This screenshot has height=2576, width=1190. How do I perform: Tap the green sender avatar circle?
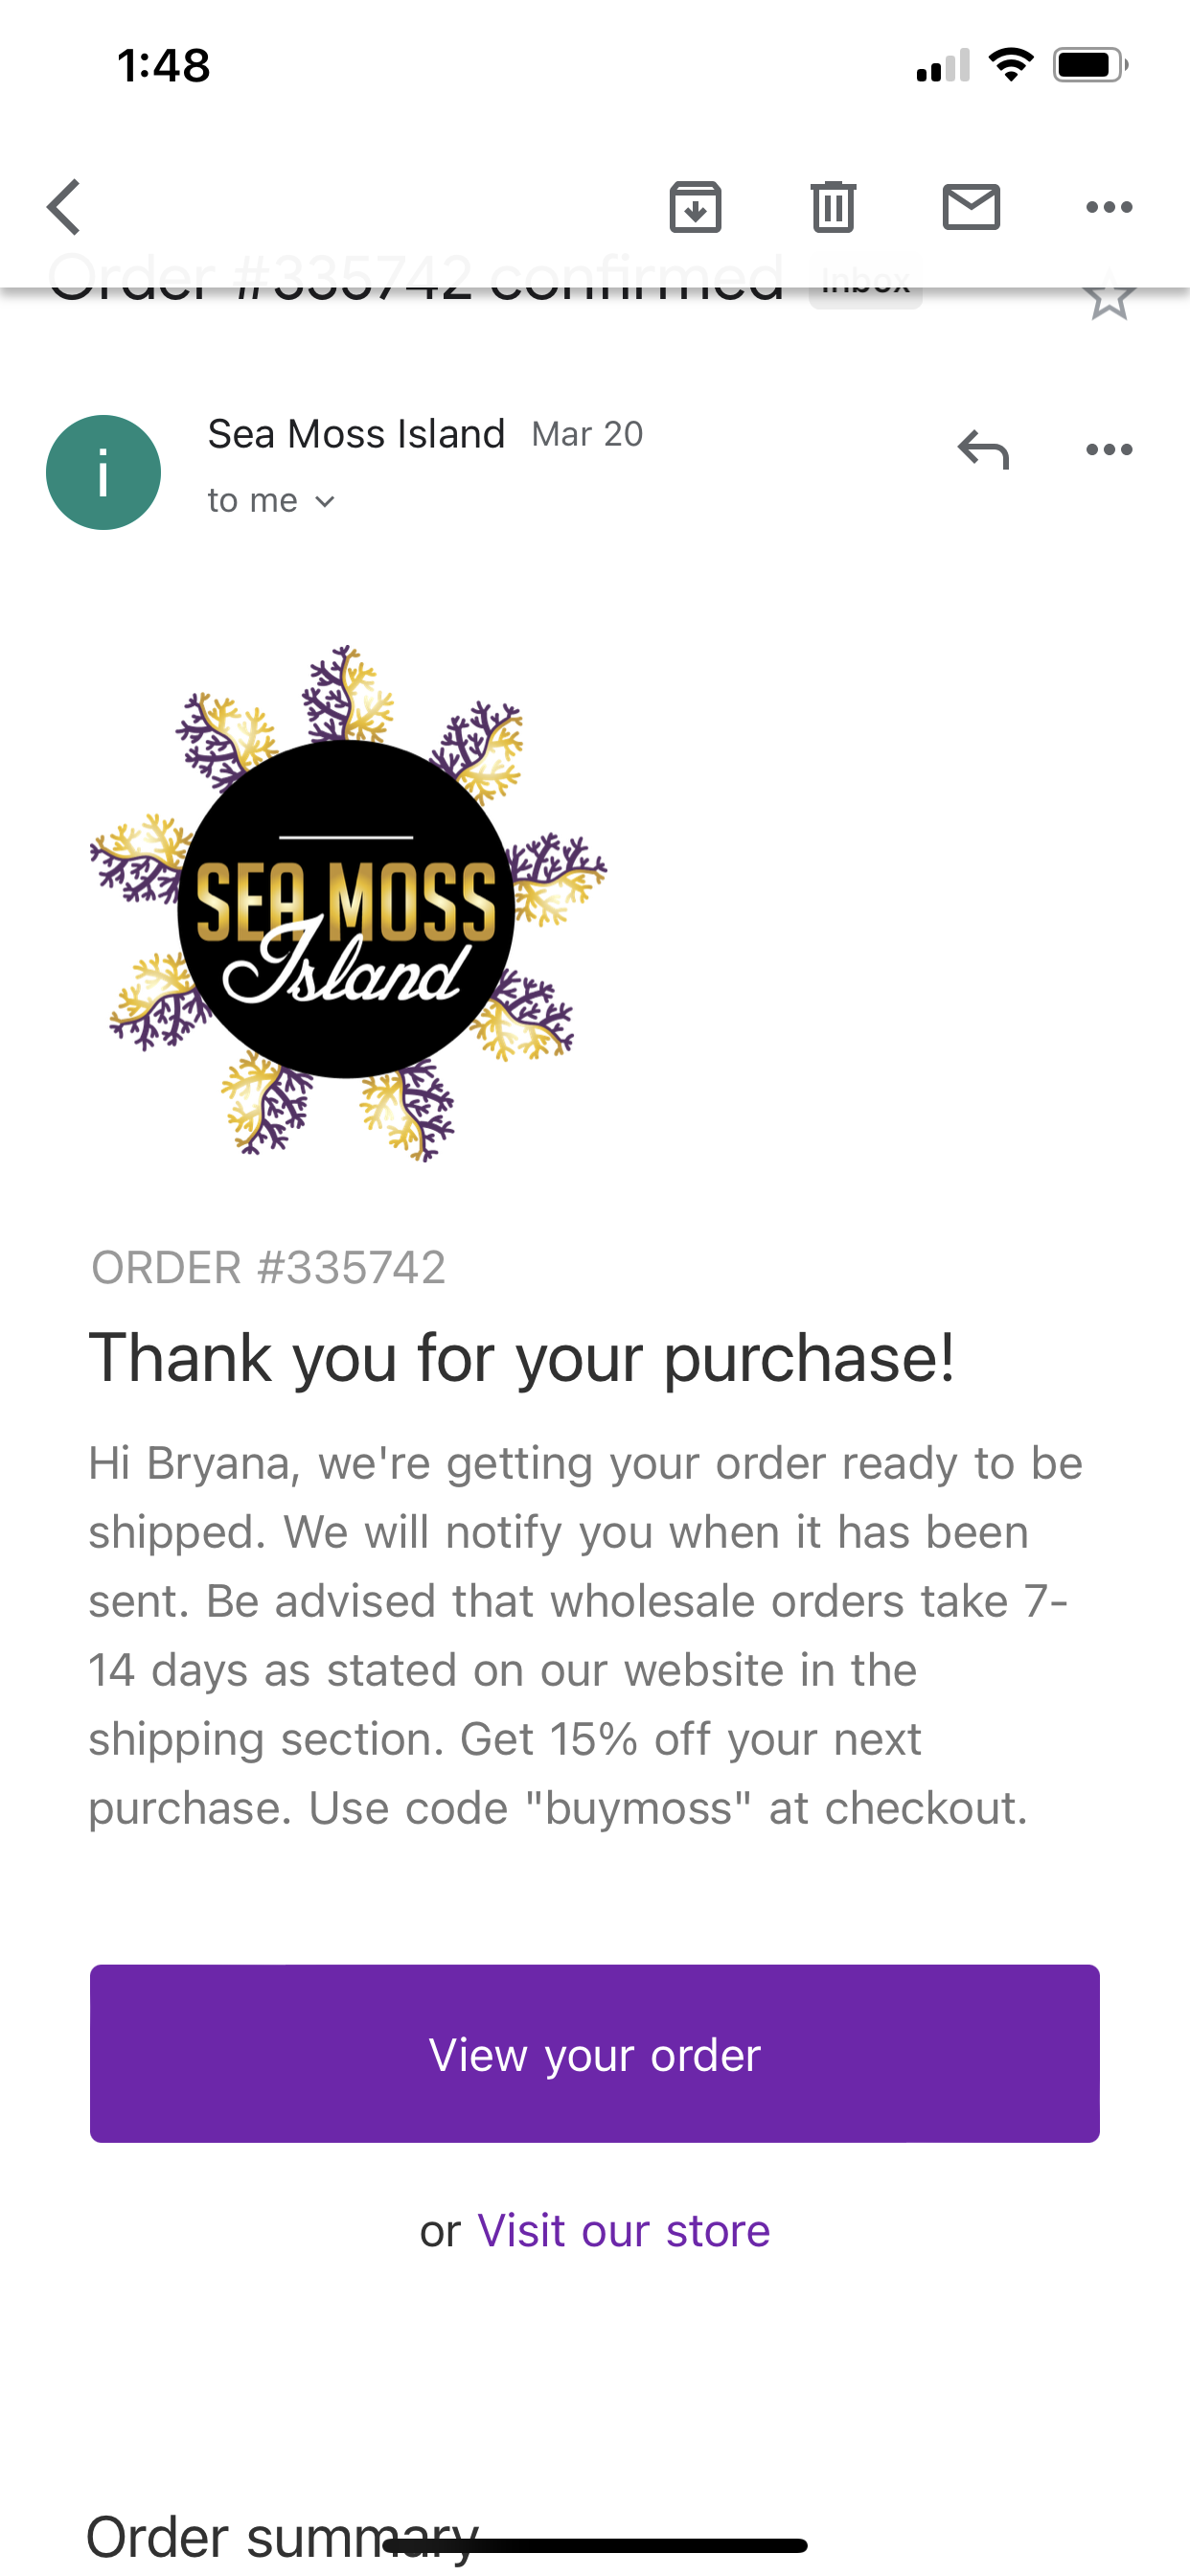click(x=103, y=472)
